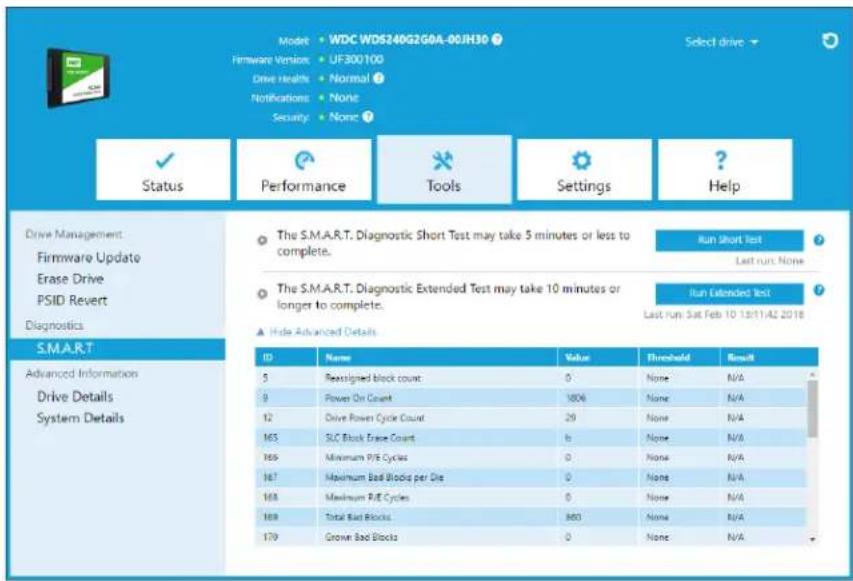Click the WD Green SSD drive image
The image size is (853, 581).
(78, 78)
